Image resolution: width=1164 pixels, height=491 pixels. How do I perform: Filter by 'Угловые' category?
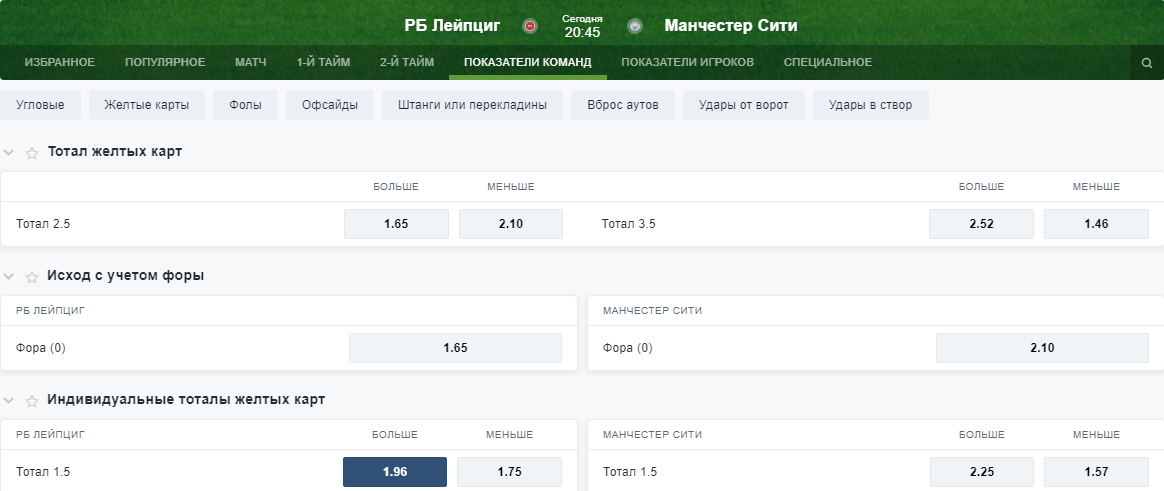[x=41, y=105]
